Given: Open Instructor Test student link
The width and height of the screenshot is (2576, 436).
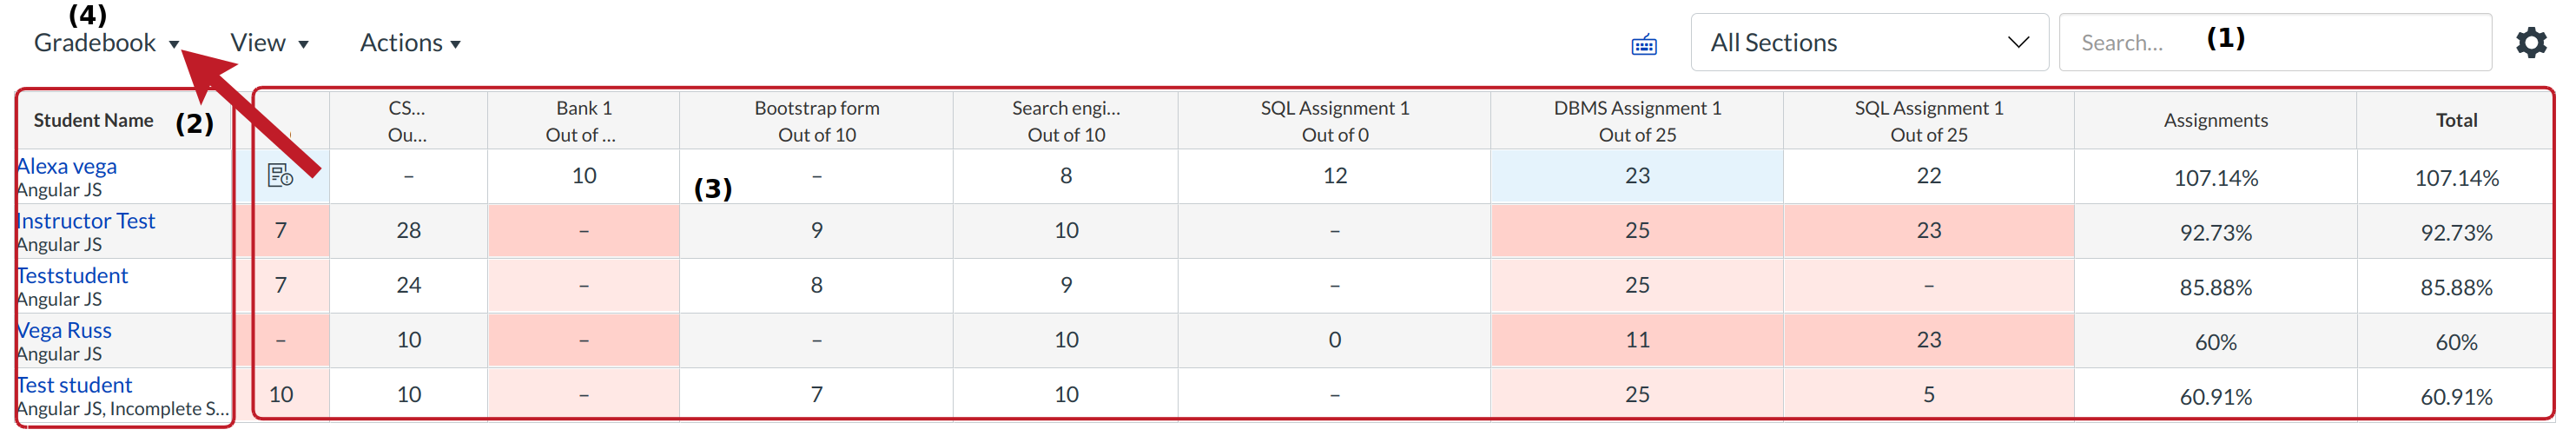Looking at the screenshot, I should tap(86, 221).
